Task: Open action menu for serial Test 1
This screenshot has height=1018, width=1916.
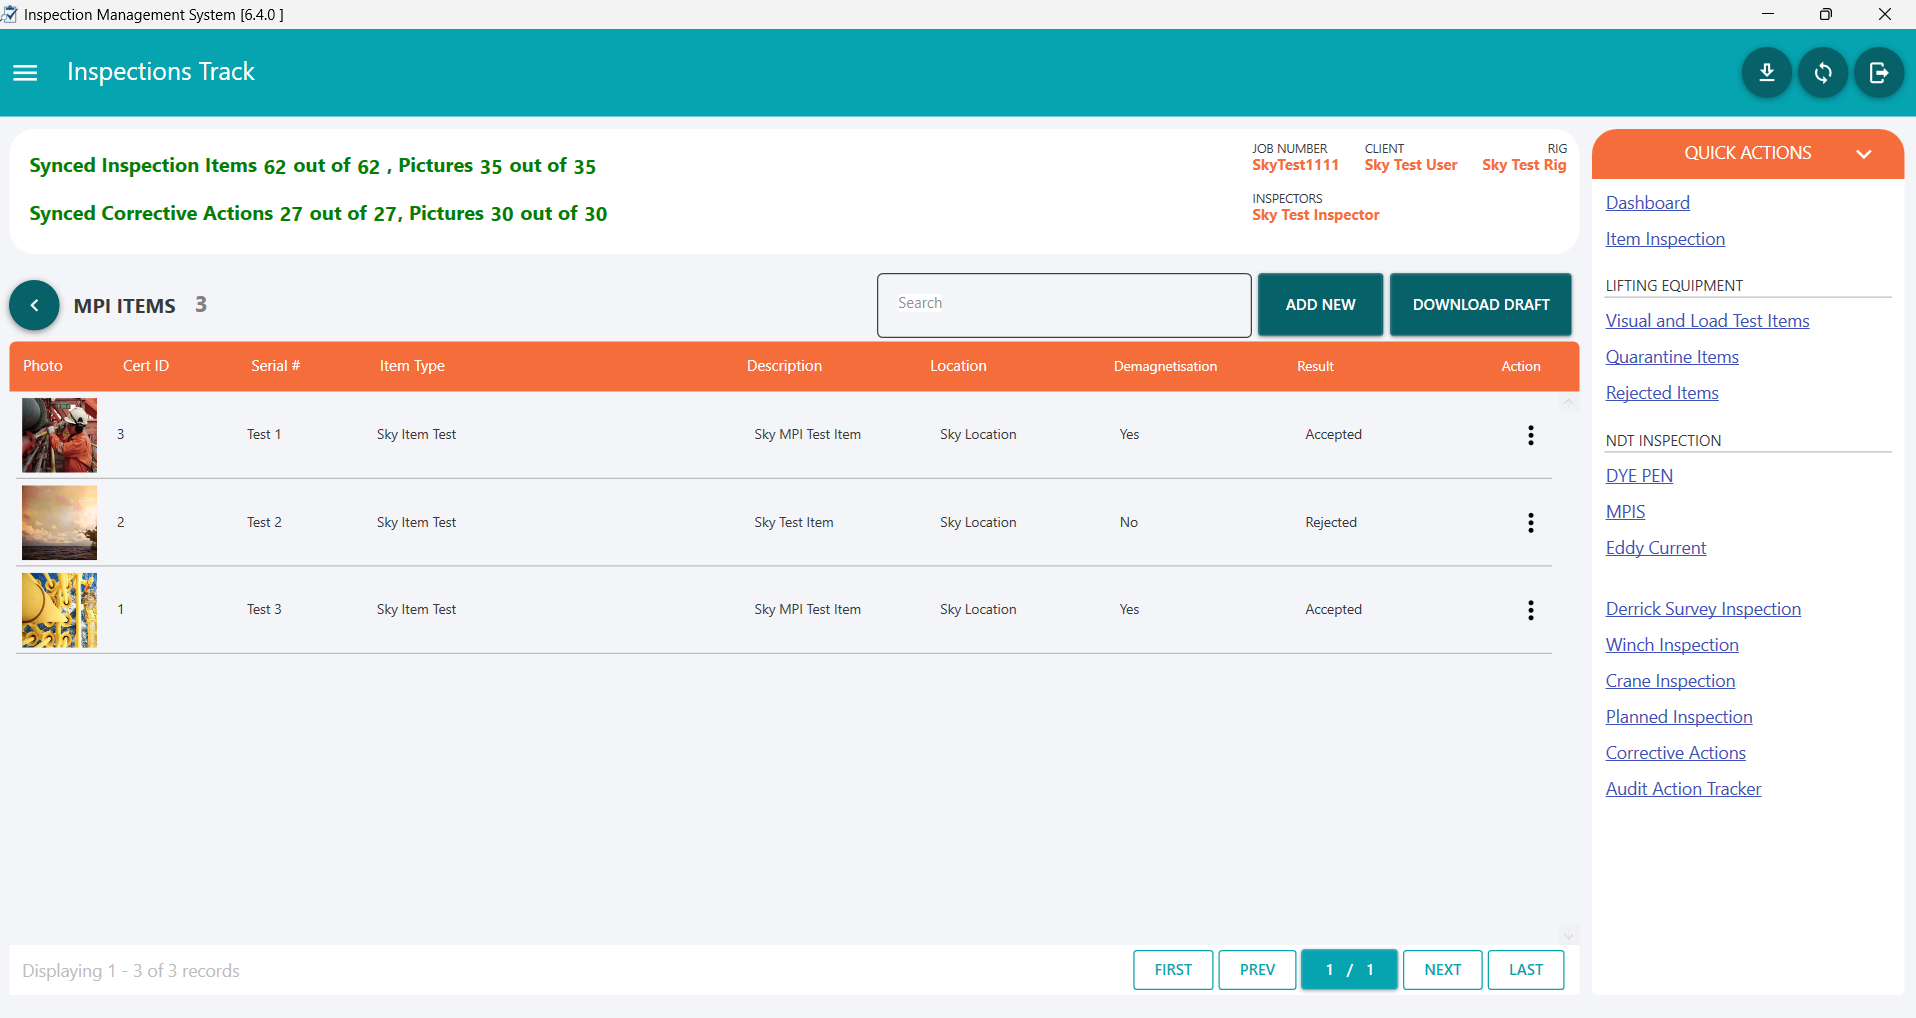Action: pos(1530,435)
